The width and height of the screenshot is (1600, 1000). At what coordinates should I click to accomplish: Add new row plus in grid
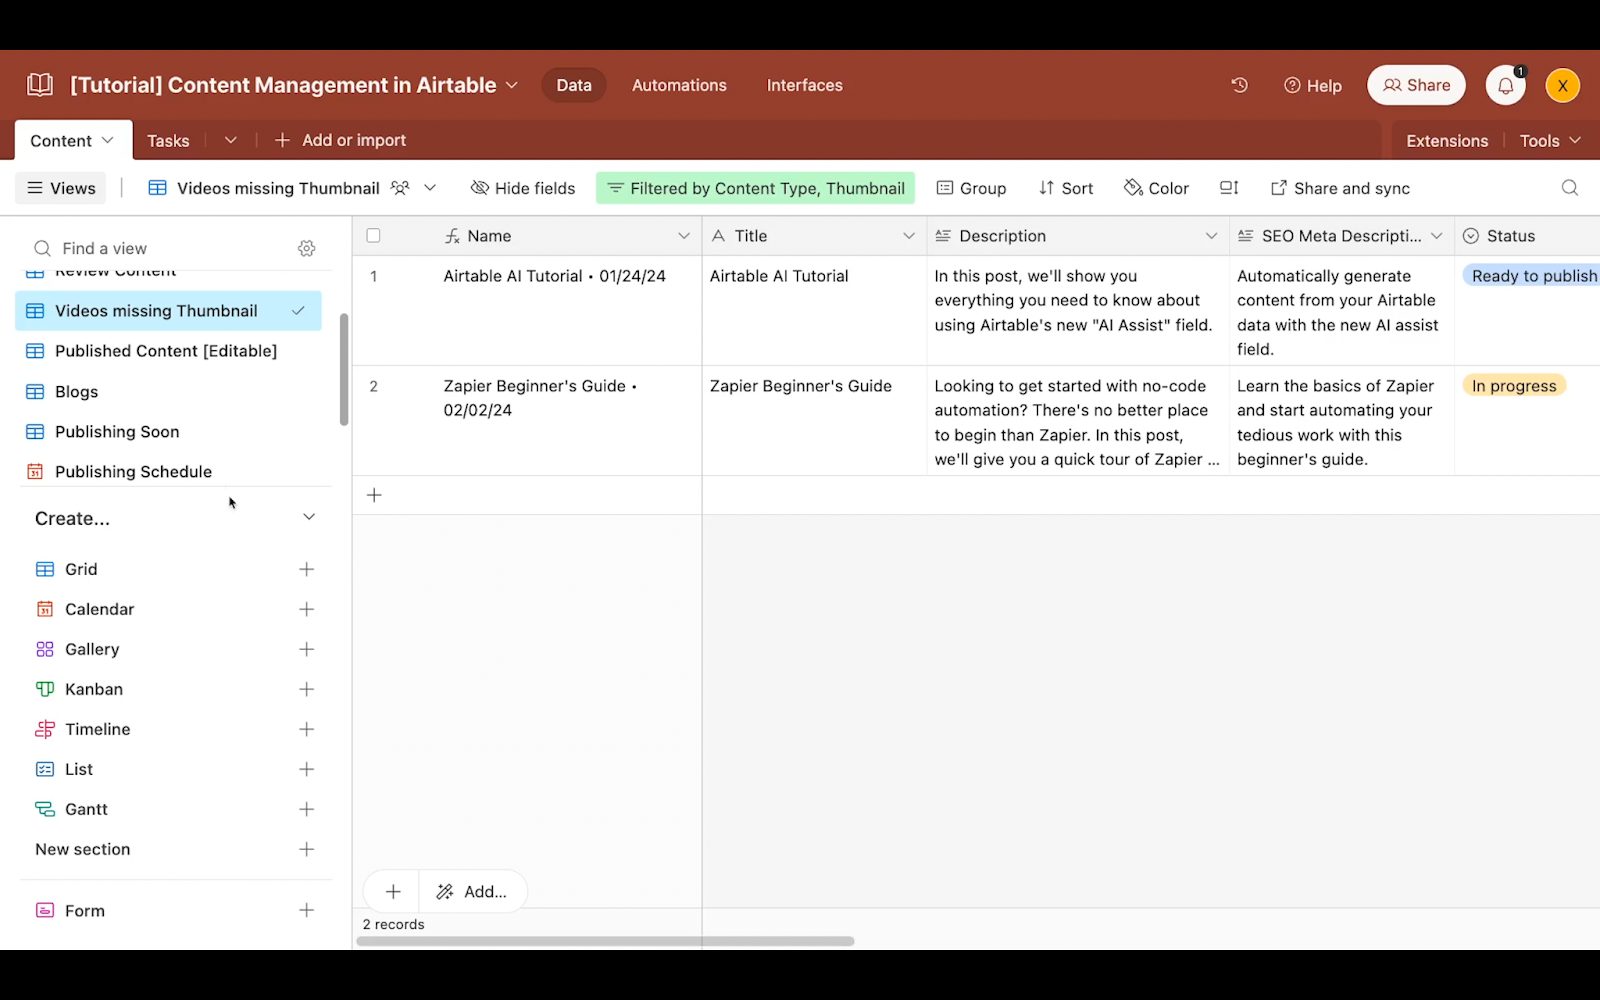coord(374,495)
